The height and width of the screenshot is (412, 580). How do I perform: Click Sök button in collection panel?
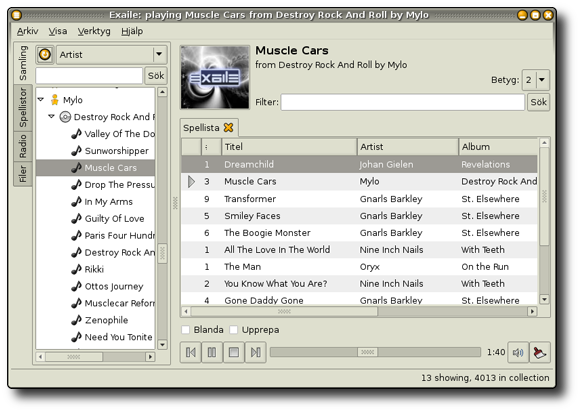[156, 76]
